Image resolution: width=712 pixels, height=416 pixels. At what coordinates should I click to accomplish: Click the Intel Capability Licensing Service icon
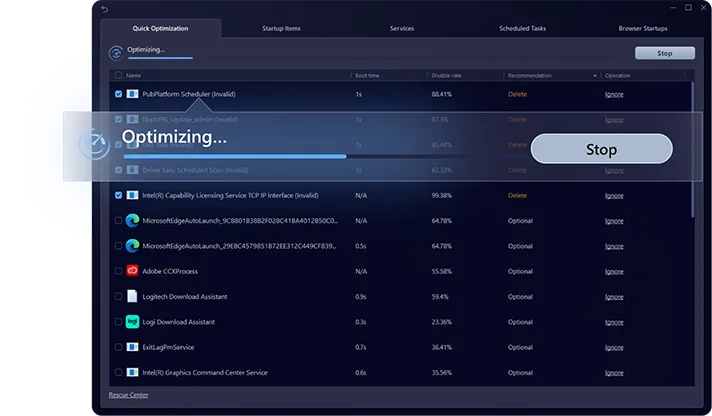click(132, 195)
